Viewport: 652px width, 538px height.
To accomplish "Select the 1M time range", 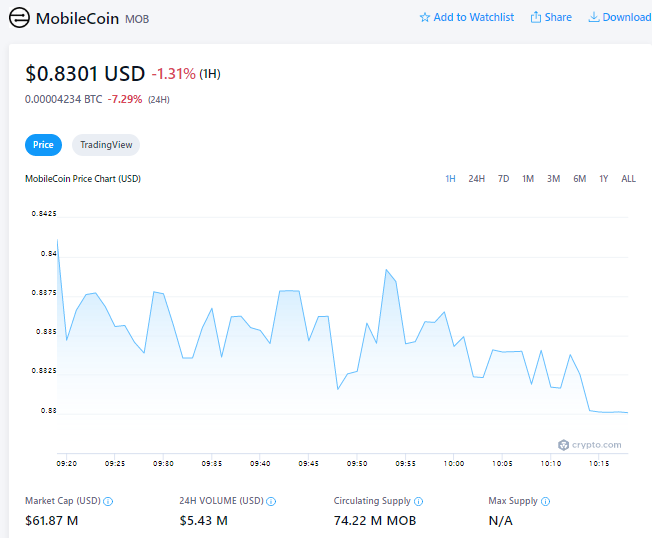I will (x=528, y=179).
